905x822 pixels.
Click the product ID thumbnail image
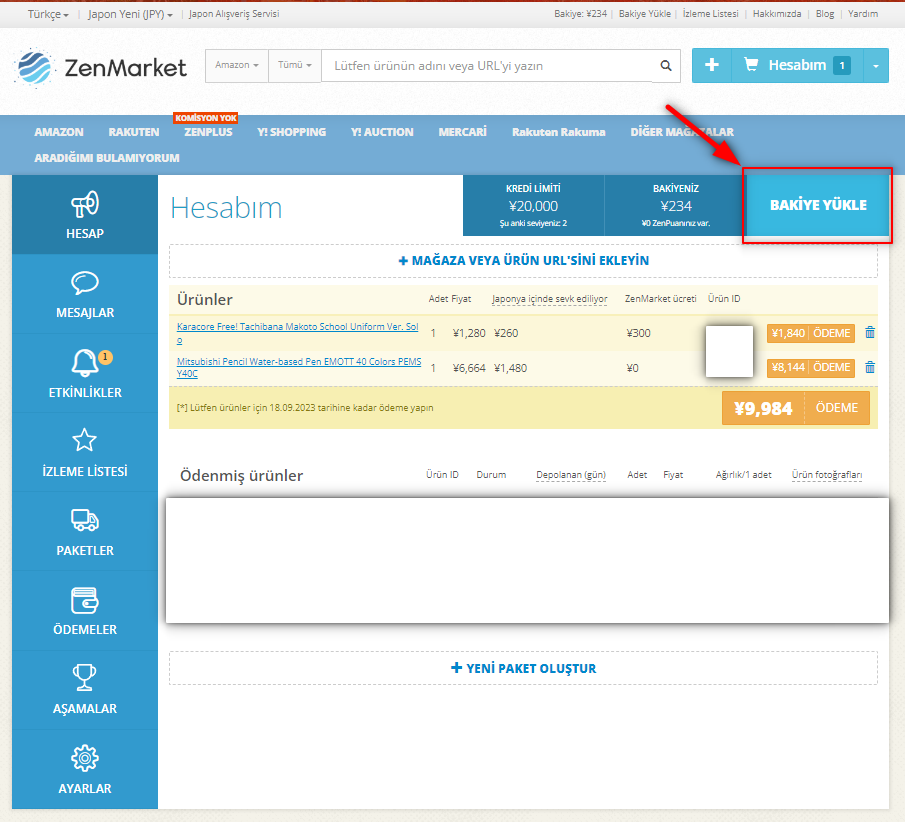[730, 352]
